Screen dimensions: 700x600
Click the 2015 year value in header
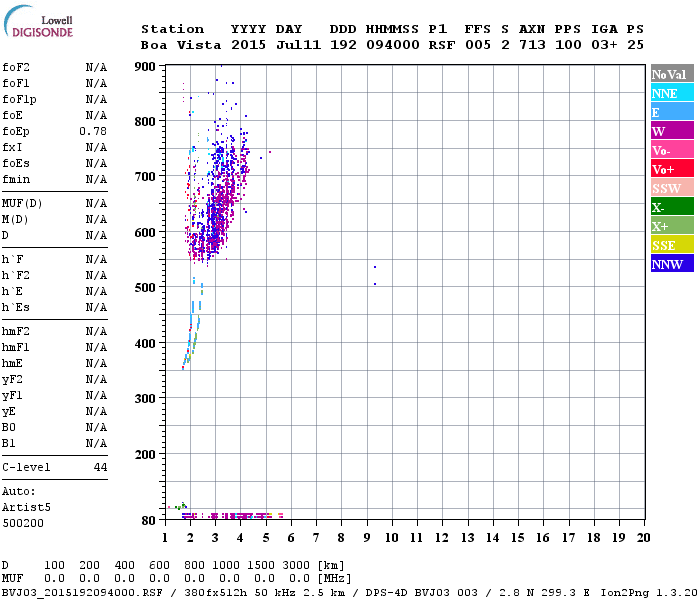coord(248,45)
